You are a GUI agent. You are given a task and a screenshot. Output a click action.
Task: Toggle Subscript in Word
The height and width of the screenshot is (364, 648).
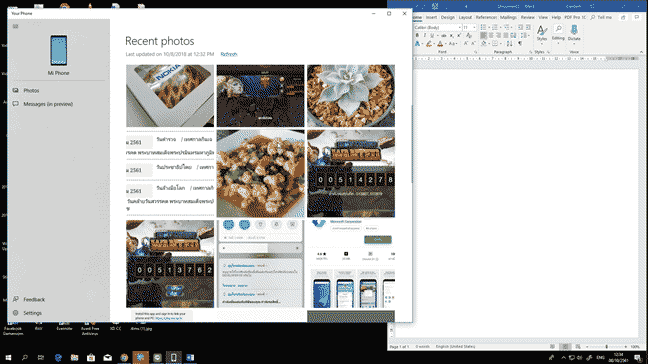tap(452, 36)
